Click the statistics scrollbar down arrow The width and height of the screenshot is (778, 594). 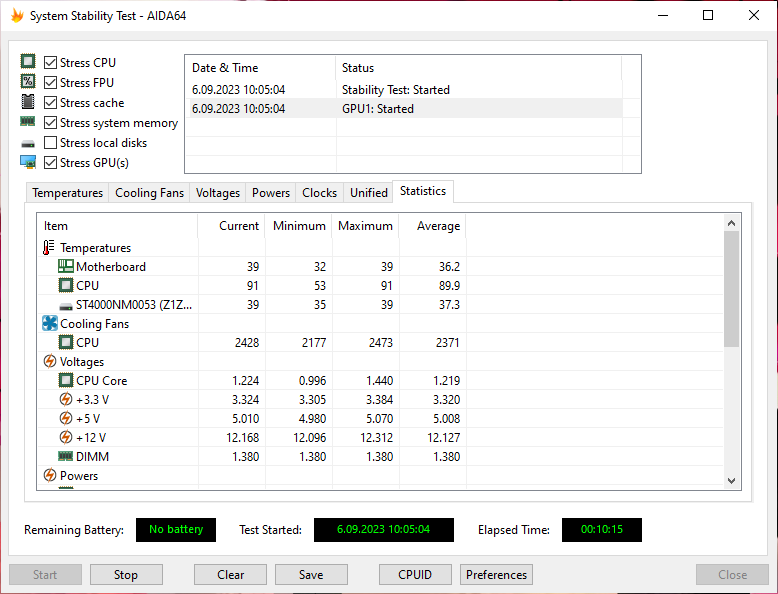coord(731,480)
